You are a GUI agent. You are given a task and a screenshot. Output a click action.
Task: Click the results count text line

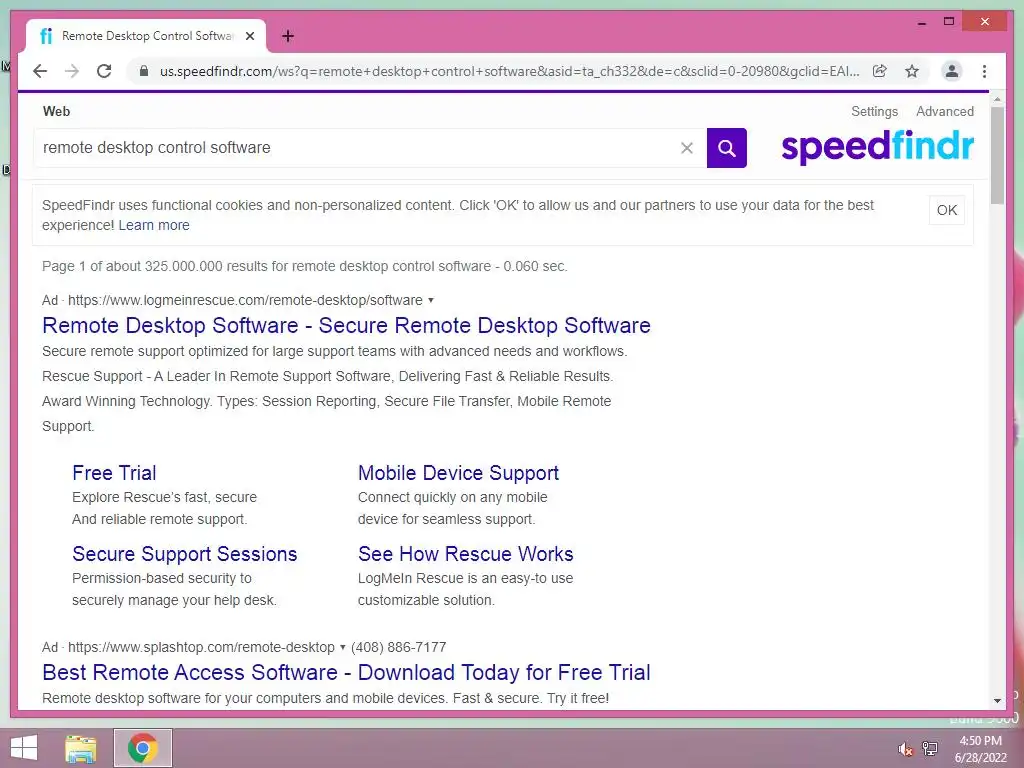[304, 266]
